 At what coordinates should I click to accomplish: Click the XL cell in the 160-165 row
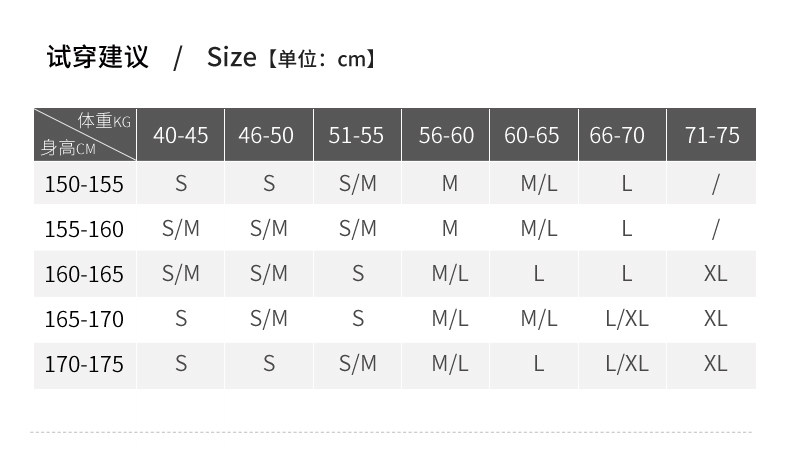coord(715,273)
